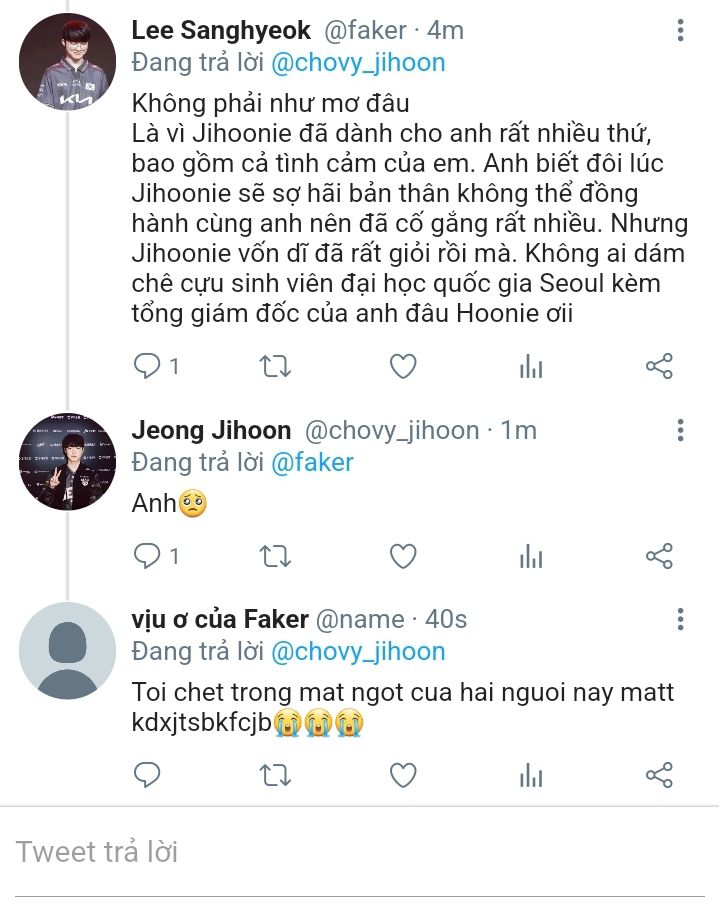Screen dimensions: 719x902
Task: Retweet the tweet from vịu ơ của Faker
Action: pos(274,775)
